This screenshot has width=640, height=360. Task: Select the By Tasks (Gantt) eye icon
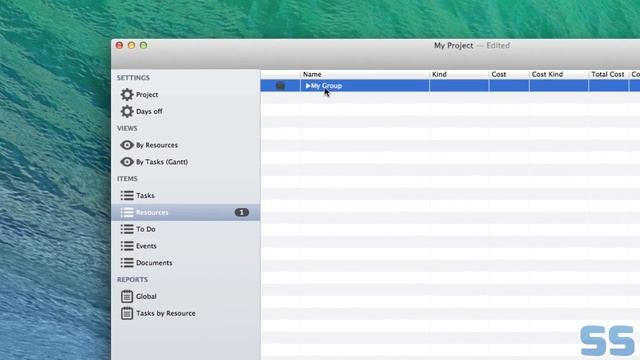(127, 162)
